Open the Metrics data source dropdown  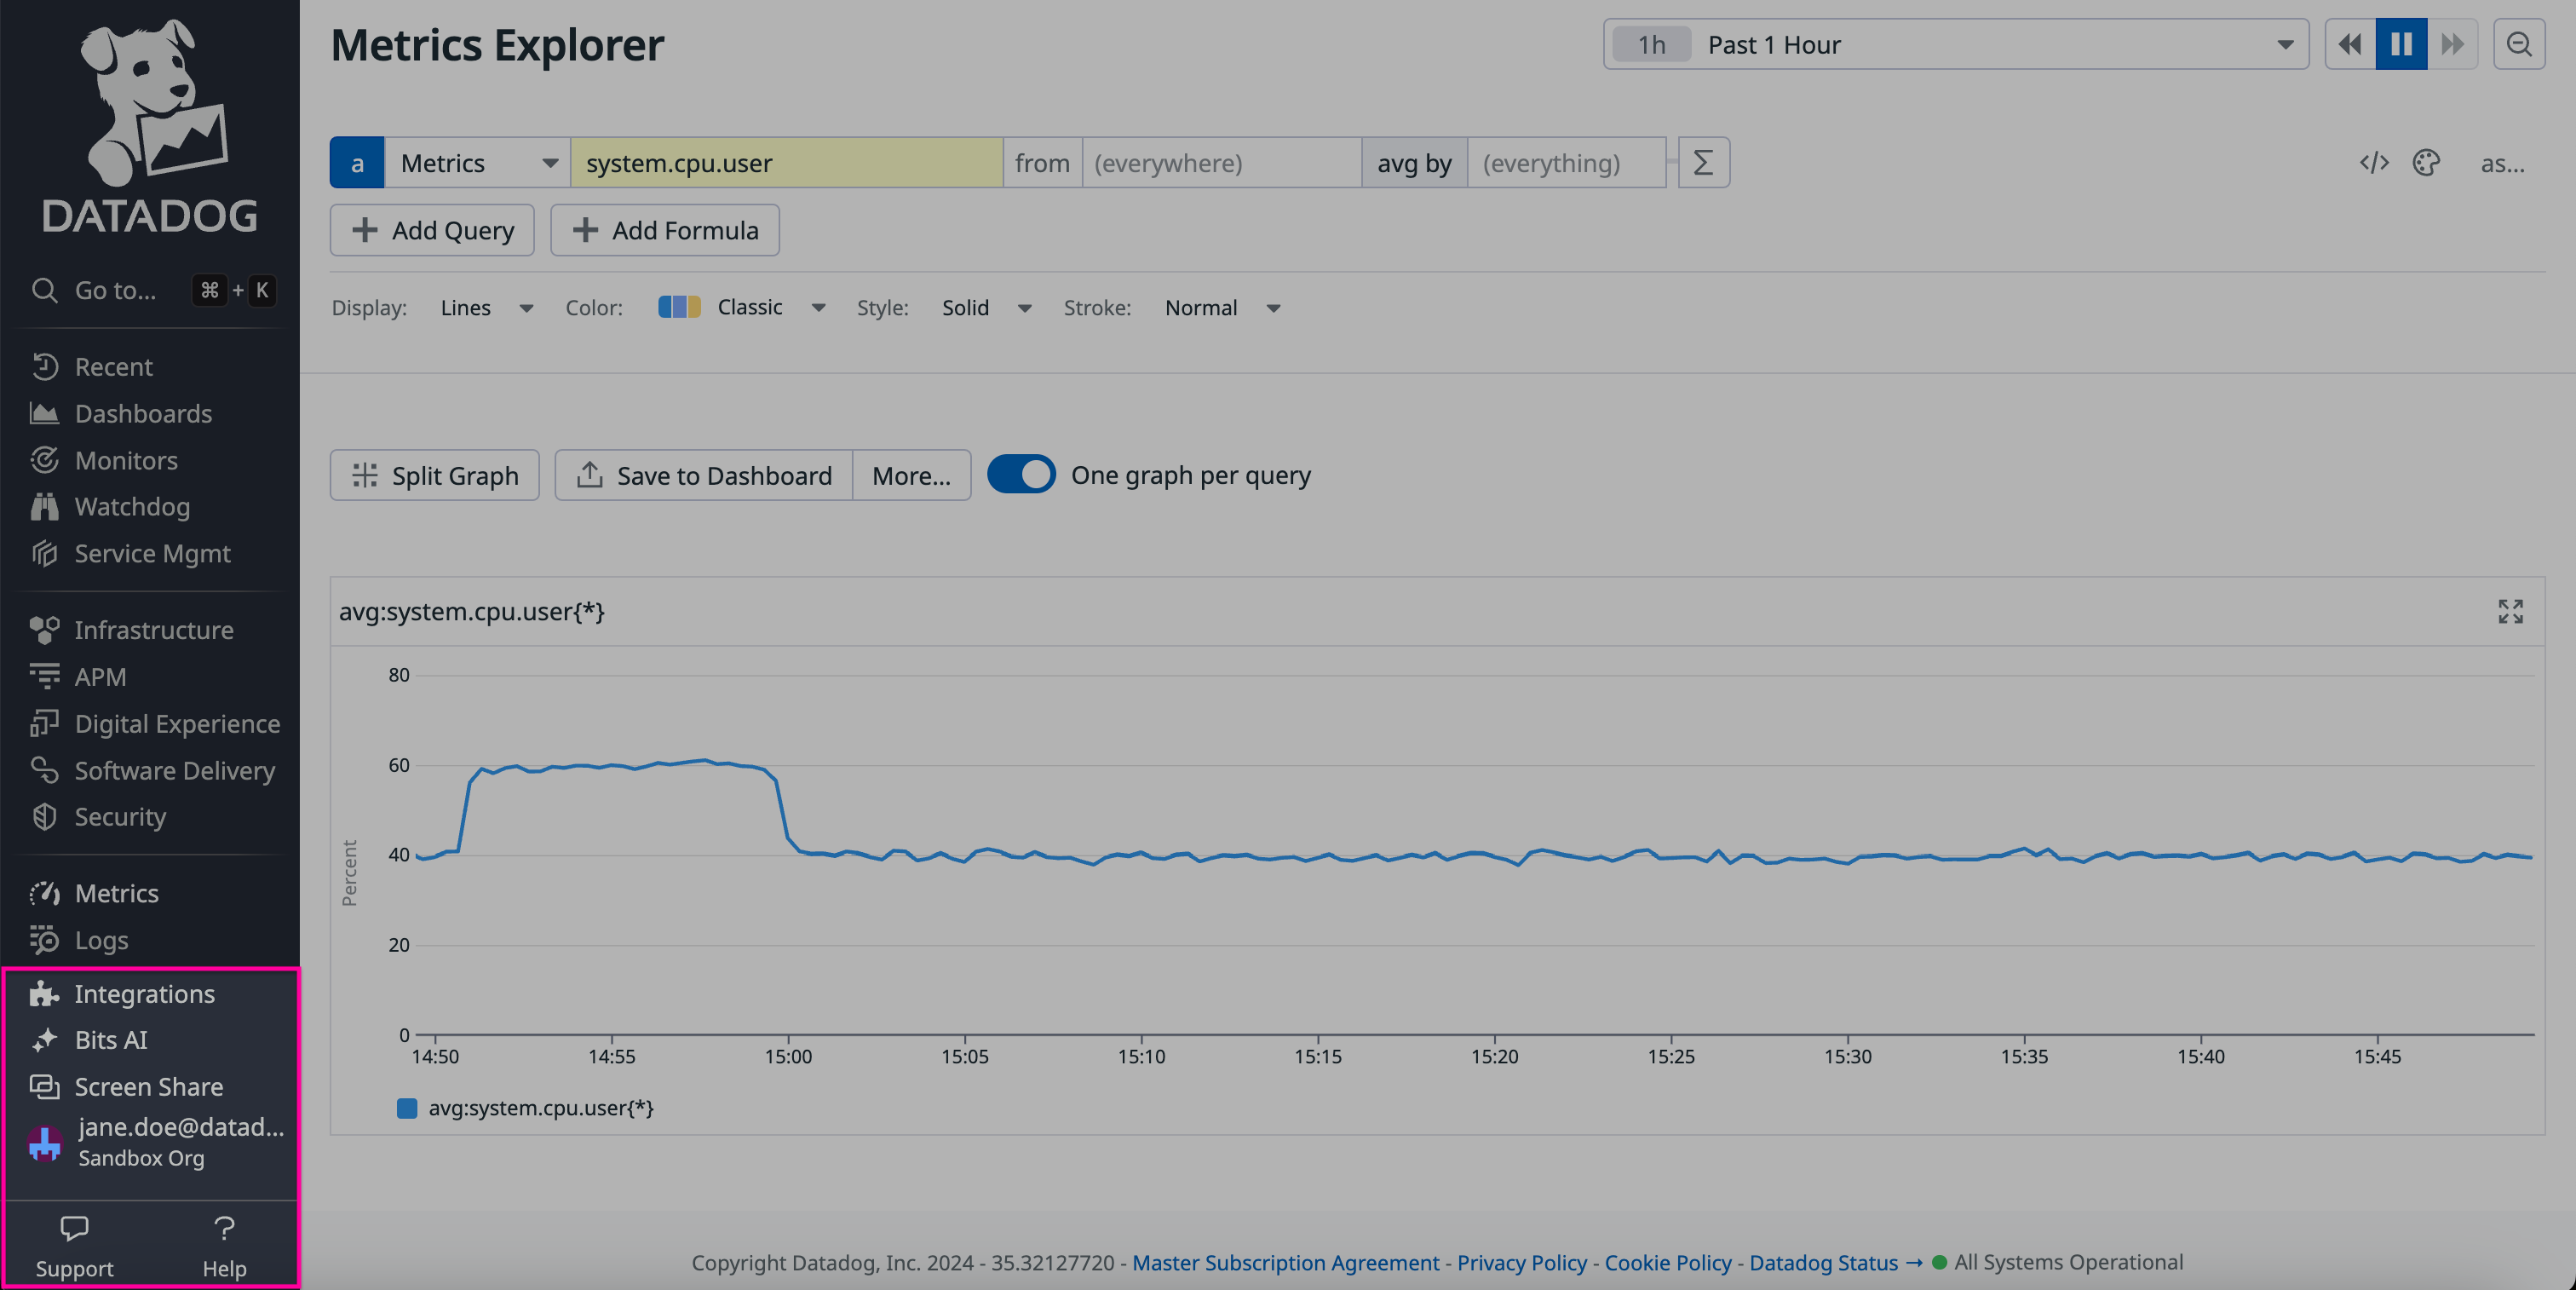coord(477,163)
